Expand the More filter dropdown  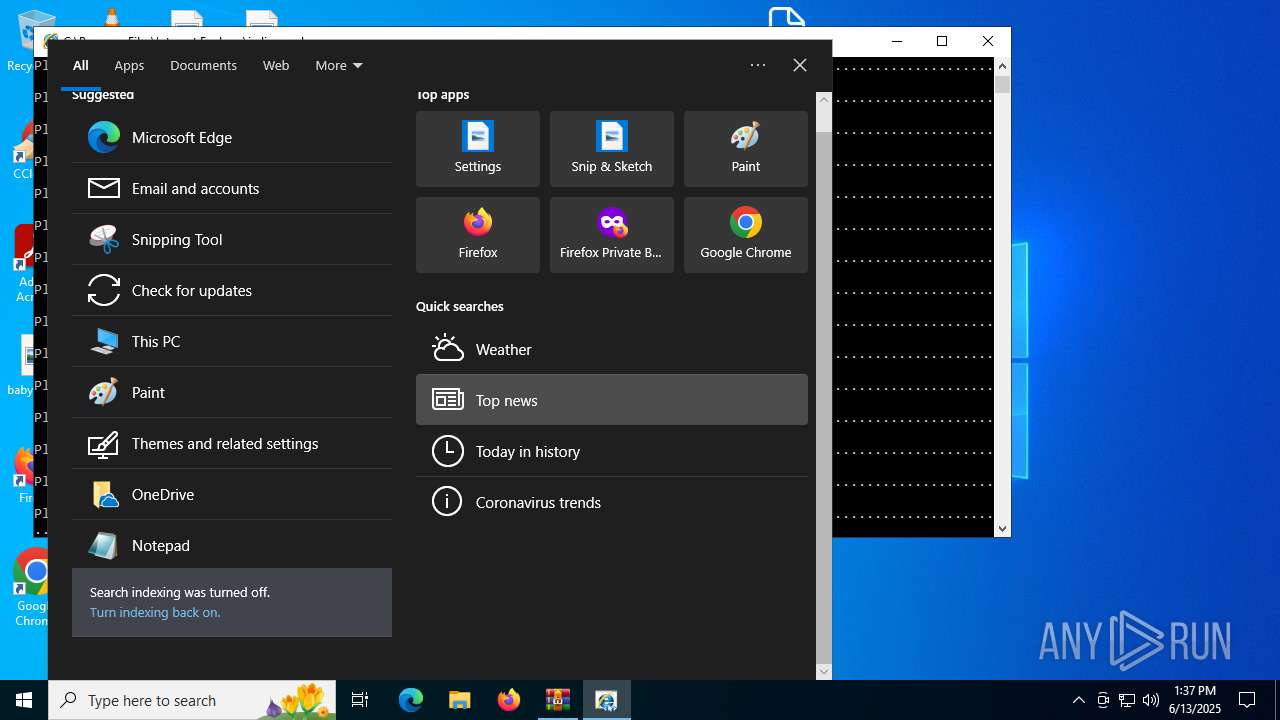(338, 65)
